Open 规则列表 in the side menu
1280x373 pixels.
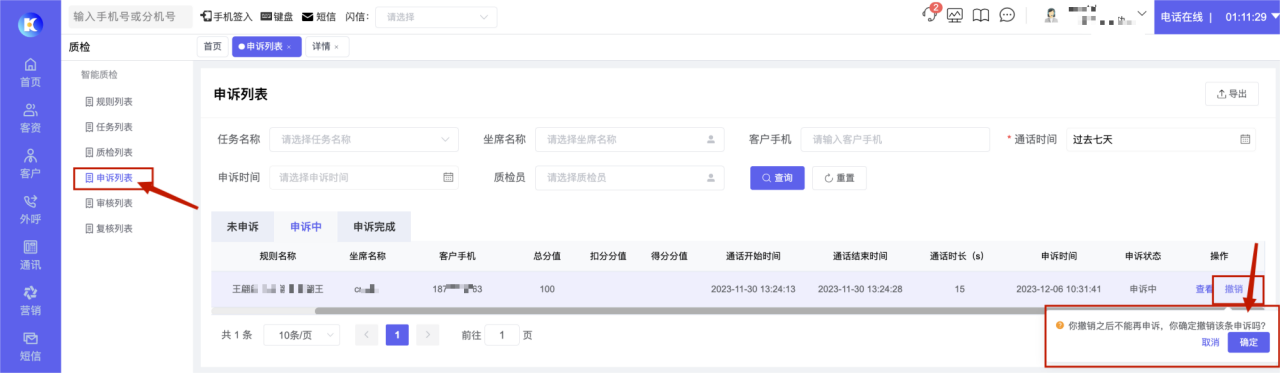click(109, 102)
